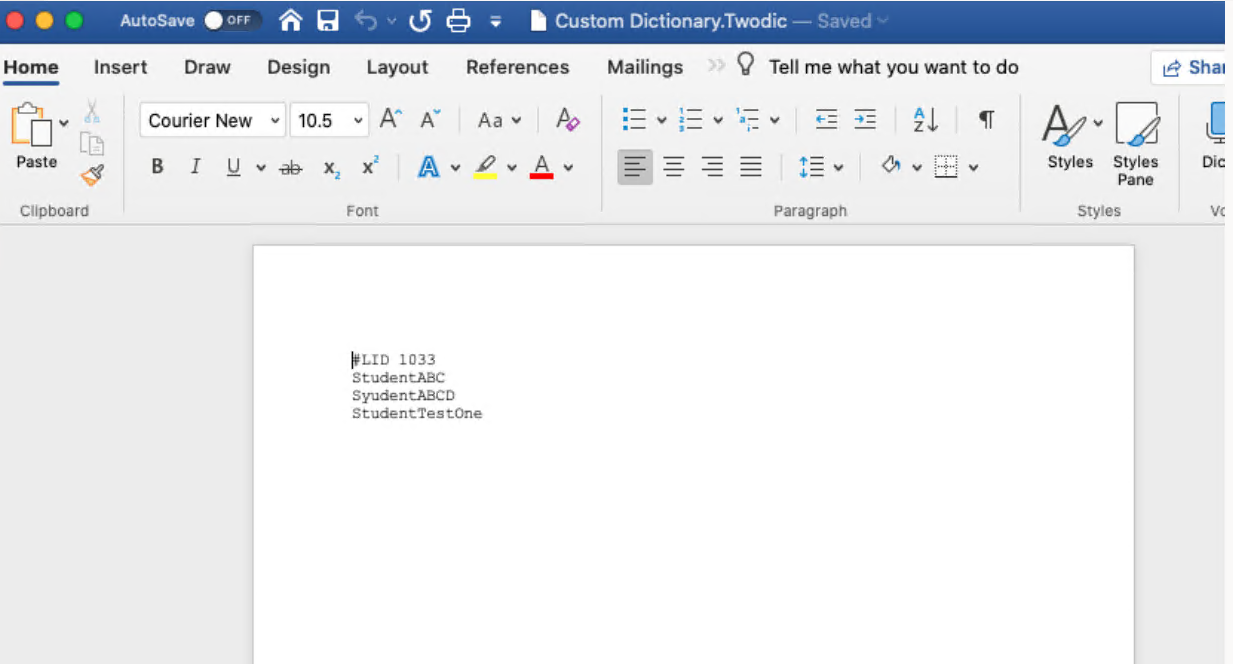
Task: Switch to the Insert tab
Action: tap(120, 67)
